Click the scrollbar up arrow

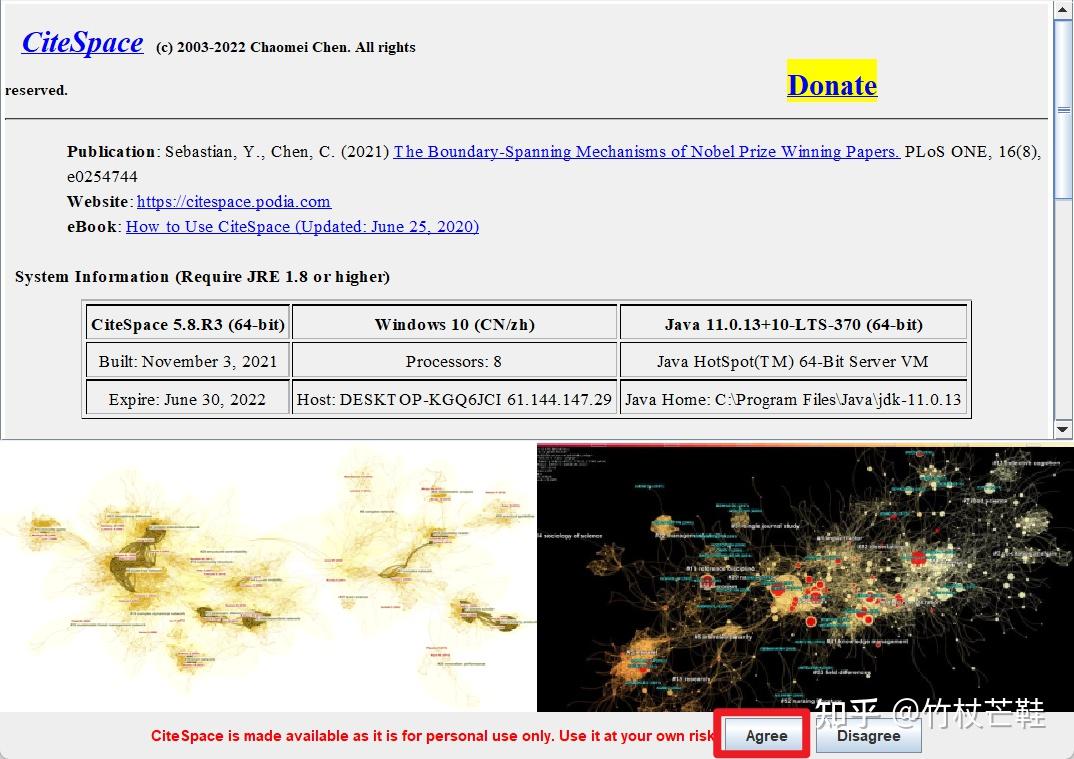pos(1063,10)
